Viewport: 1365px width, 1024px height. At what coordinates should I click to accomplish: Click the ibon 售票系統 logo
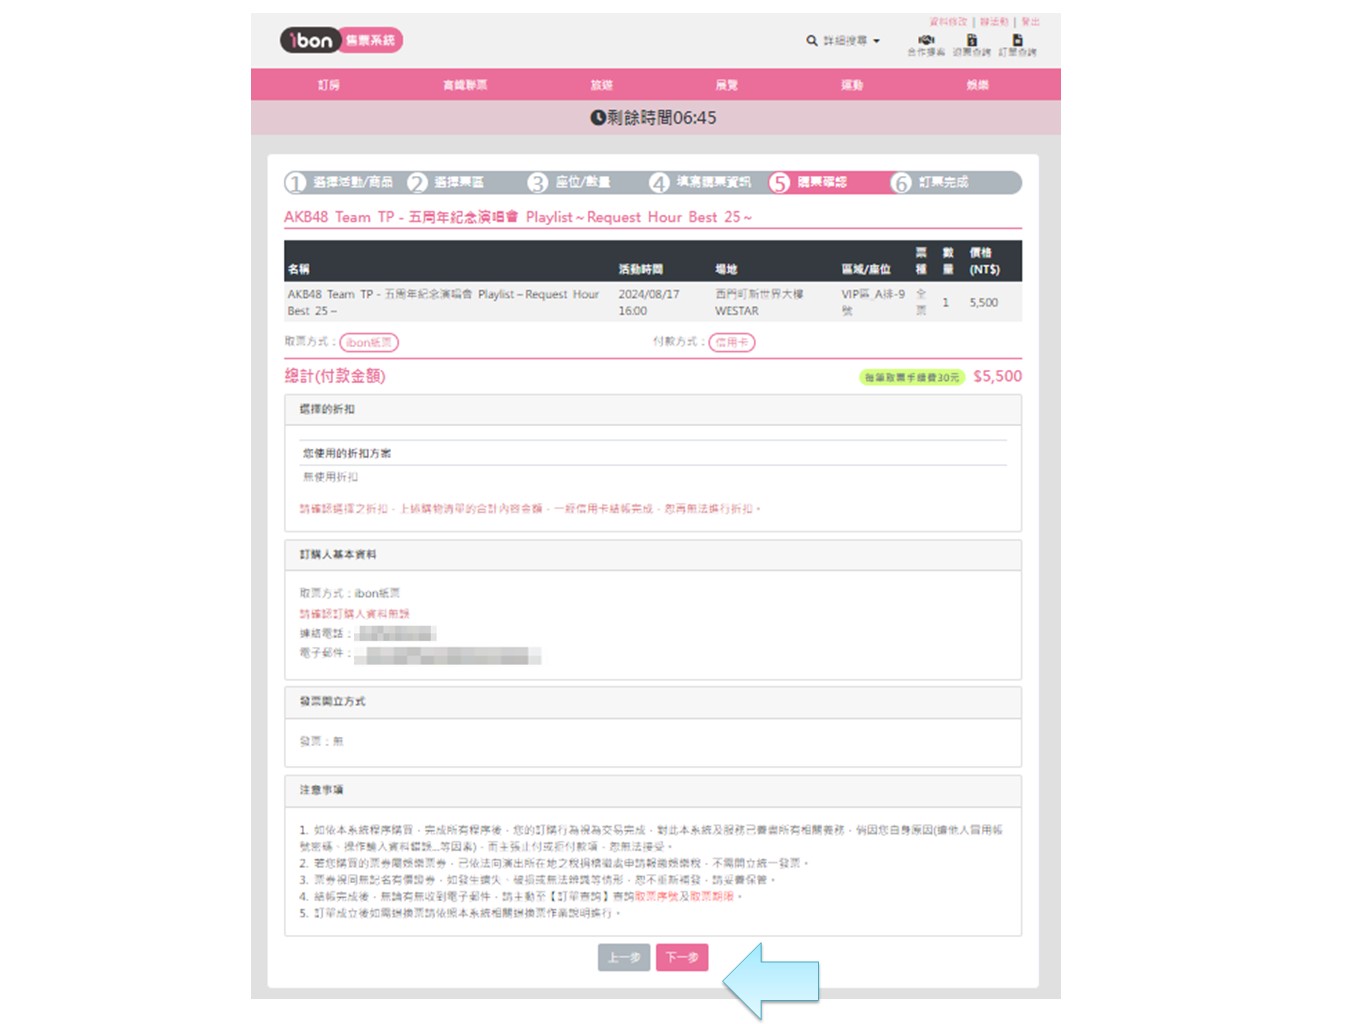(x=341, y=40)
